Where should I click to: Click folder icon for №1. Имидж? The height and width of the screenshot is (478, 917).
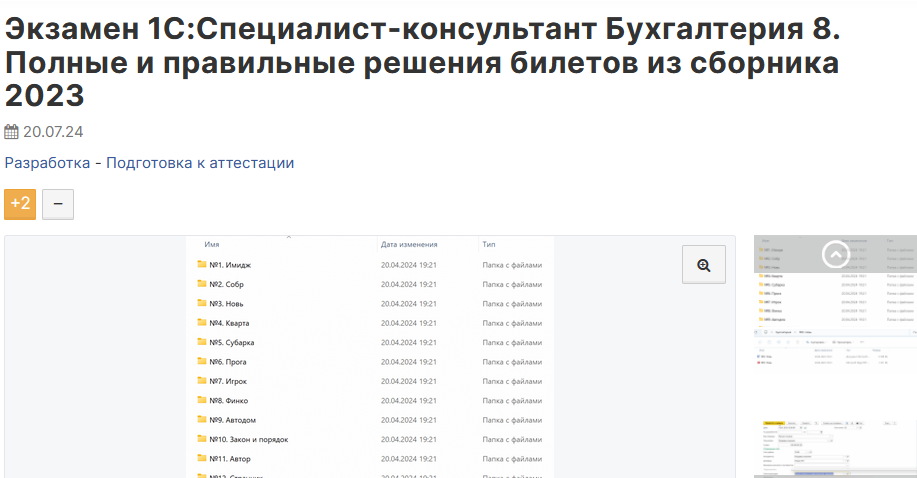201,265
